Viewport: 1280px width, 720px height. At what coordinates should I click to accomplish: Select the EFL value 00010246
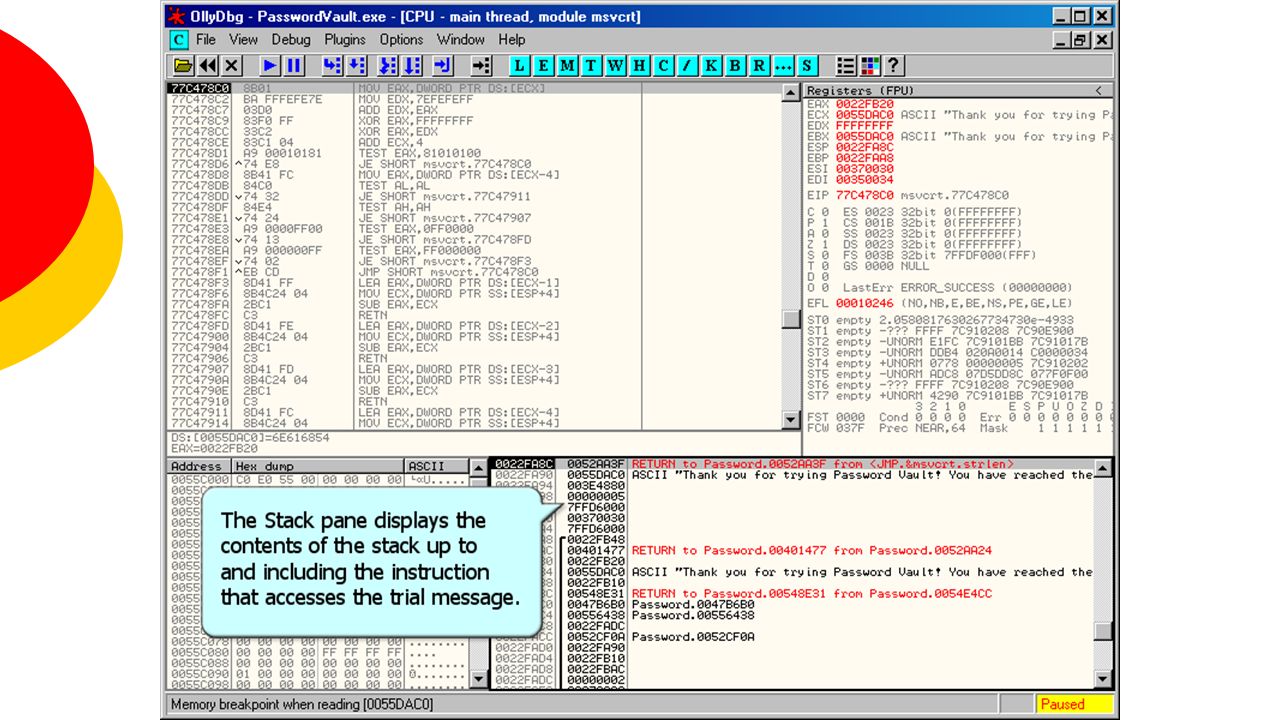pyautogui.click(x=865, y=303)
